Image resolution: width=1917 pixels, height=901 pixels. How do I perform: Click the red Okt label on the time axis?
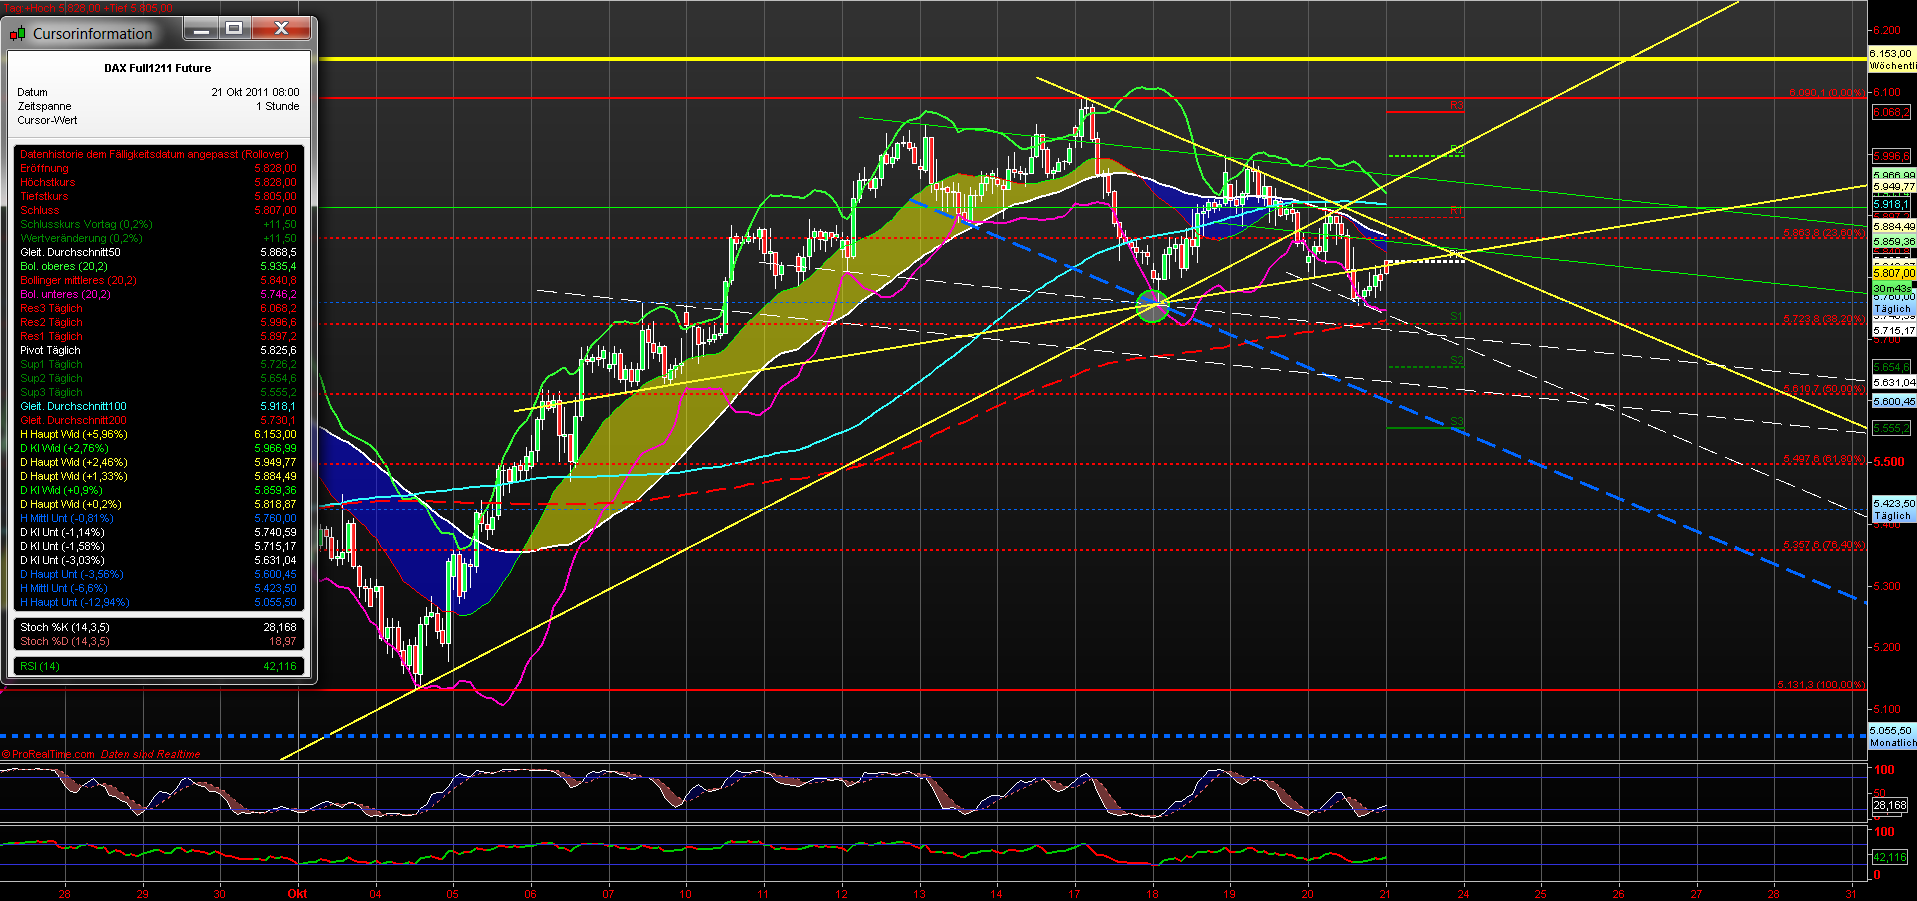296,894
